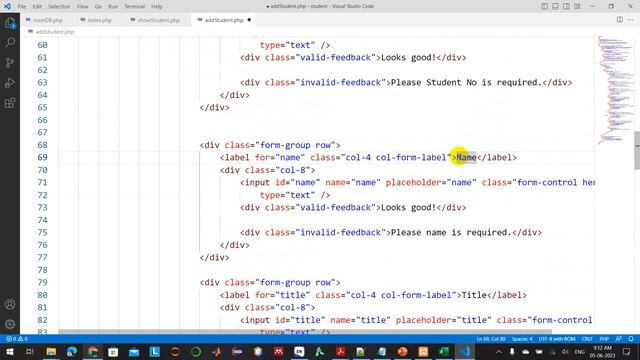Toggle primary side bar layout icon
640x360 pixels.
pyautogui.click(x=544, y=6)
